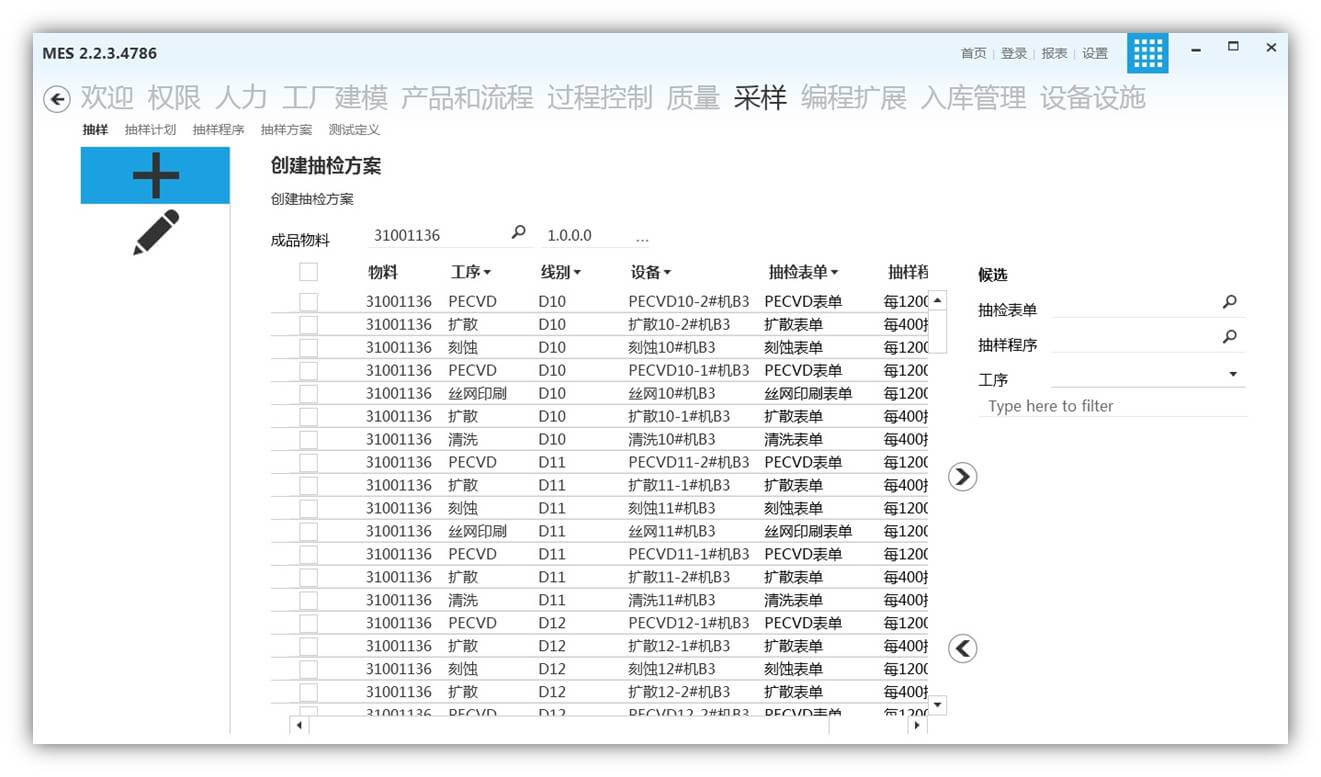Select the 刻蚀12#机B3 cell
1321x777 pixels.
672,669
